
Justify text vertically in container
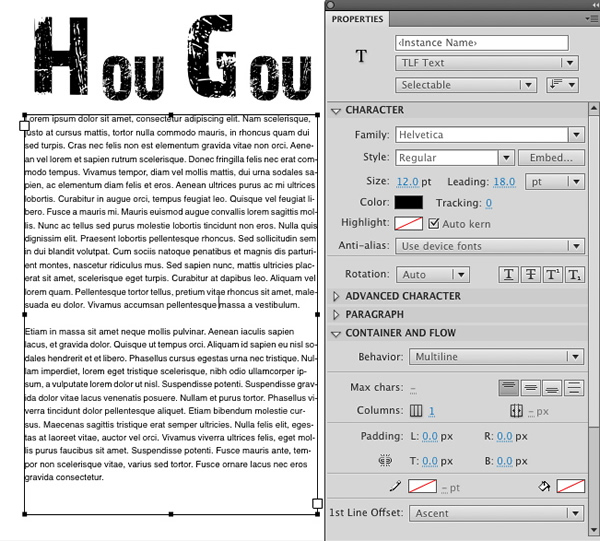tap(574, 388)
